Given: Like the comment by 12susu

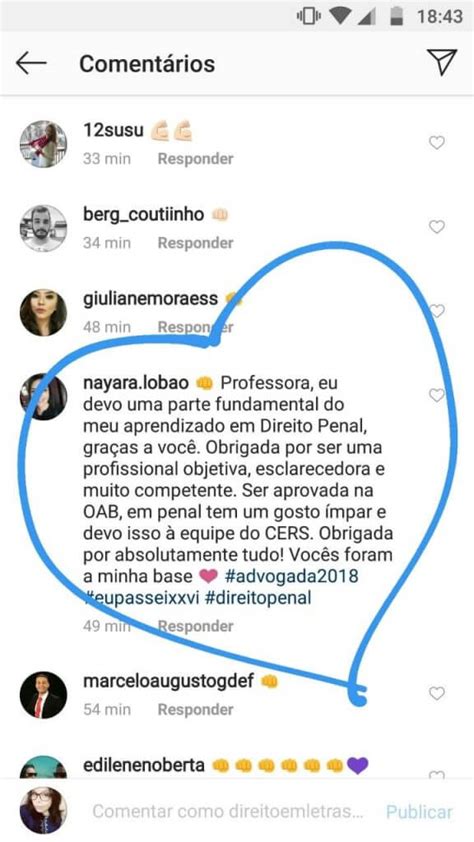Looking at the screenshot, I should tap(437, 143).
